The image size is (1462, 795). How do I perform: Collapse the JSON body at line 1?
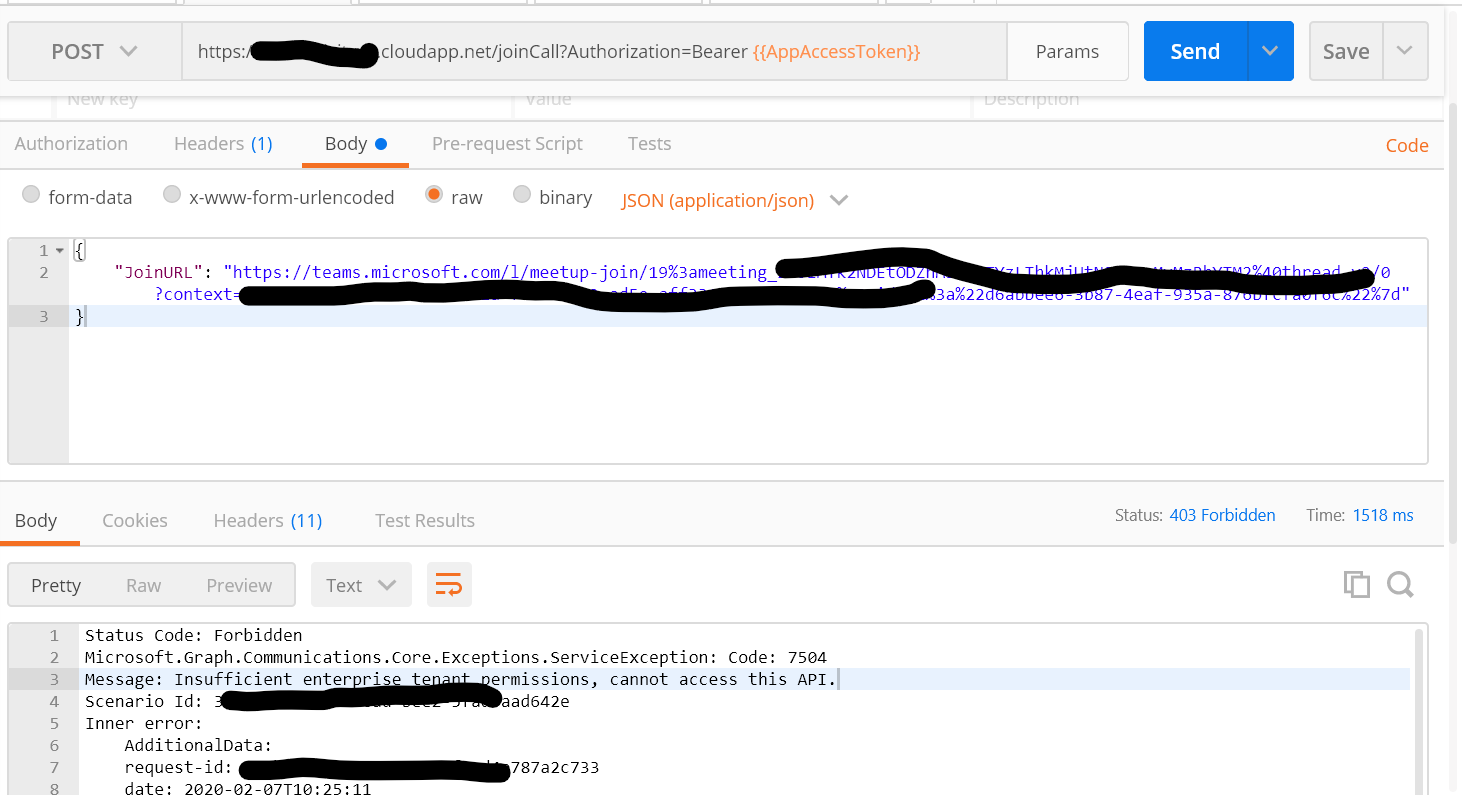(x=62, y=249)
